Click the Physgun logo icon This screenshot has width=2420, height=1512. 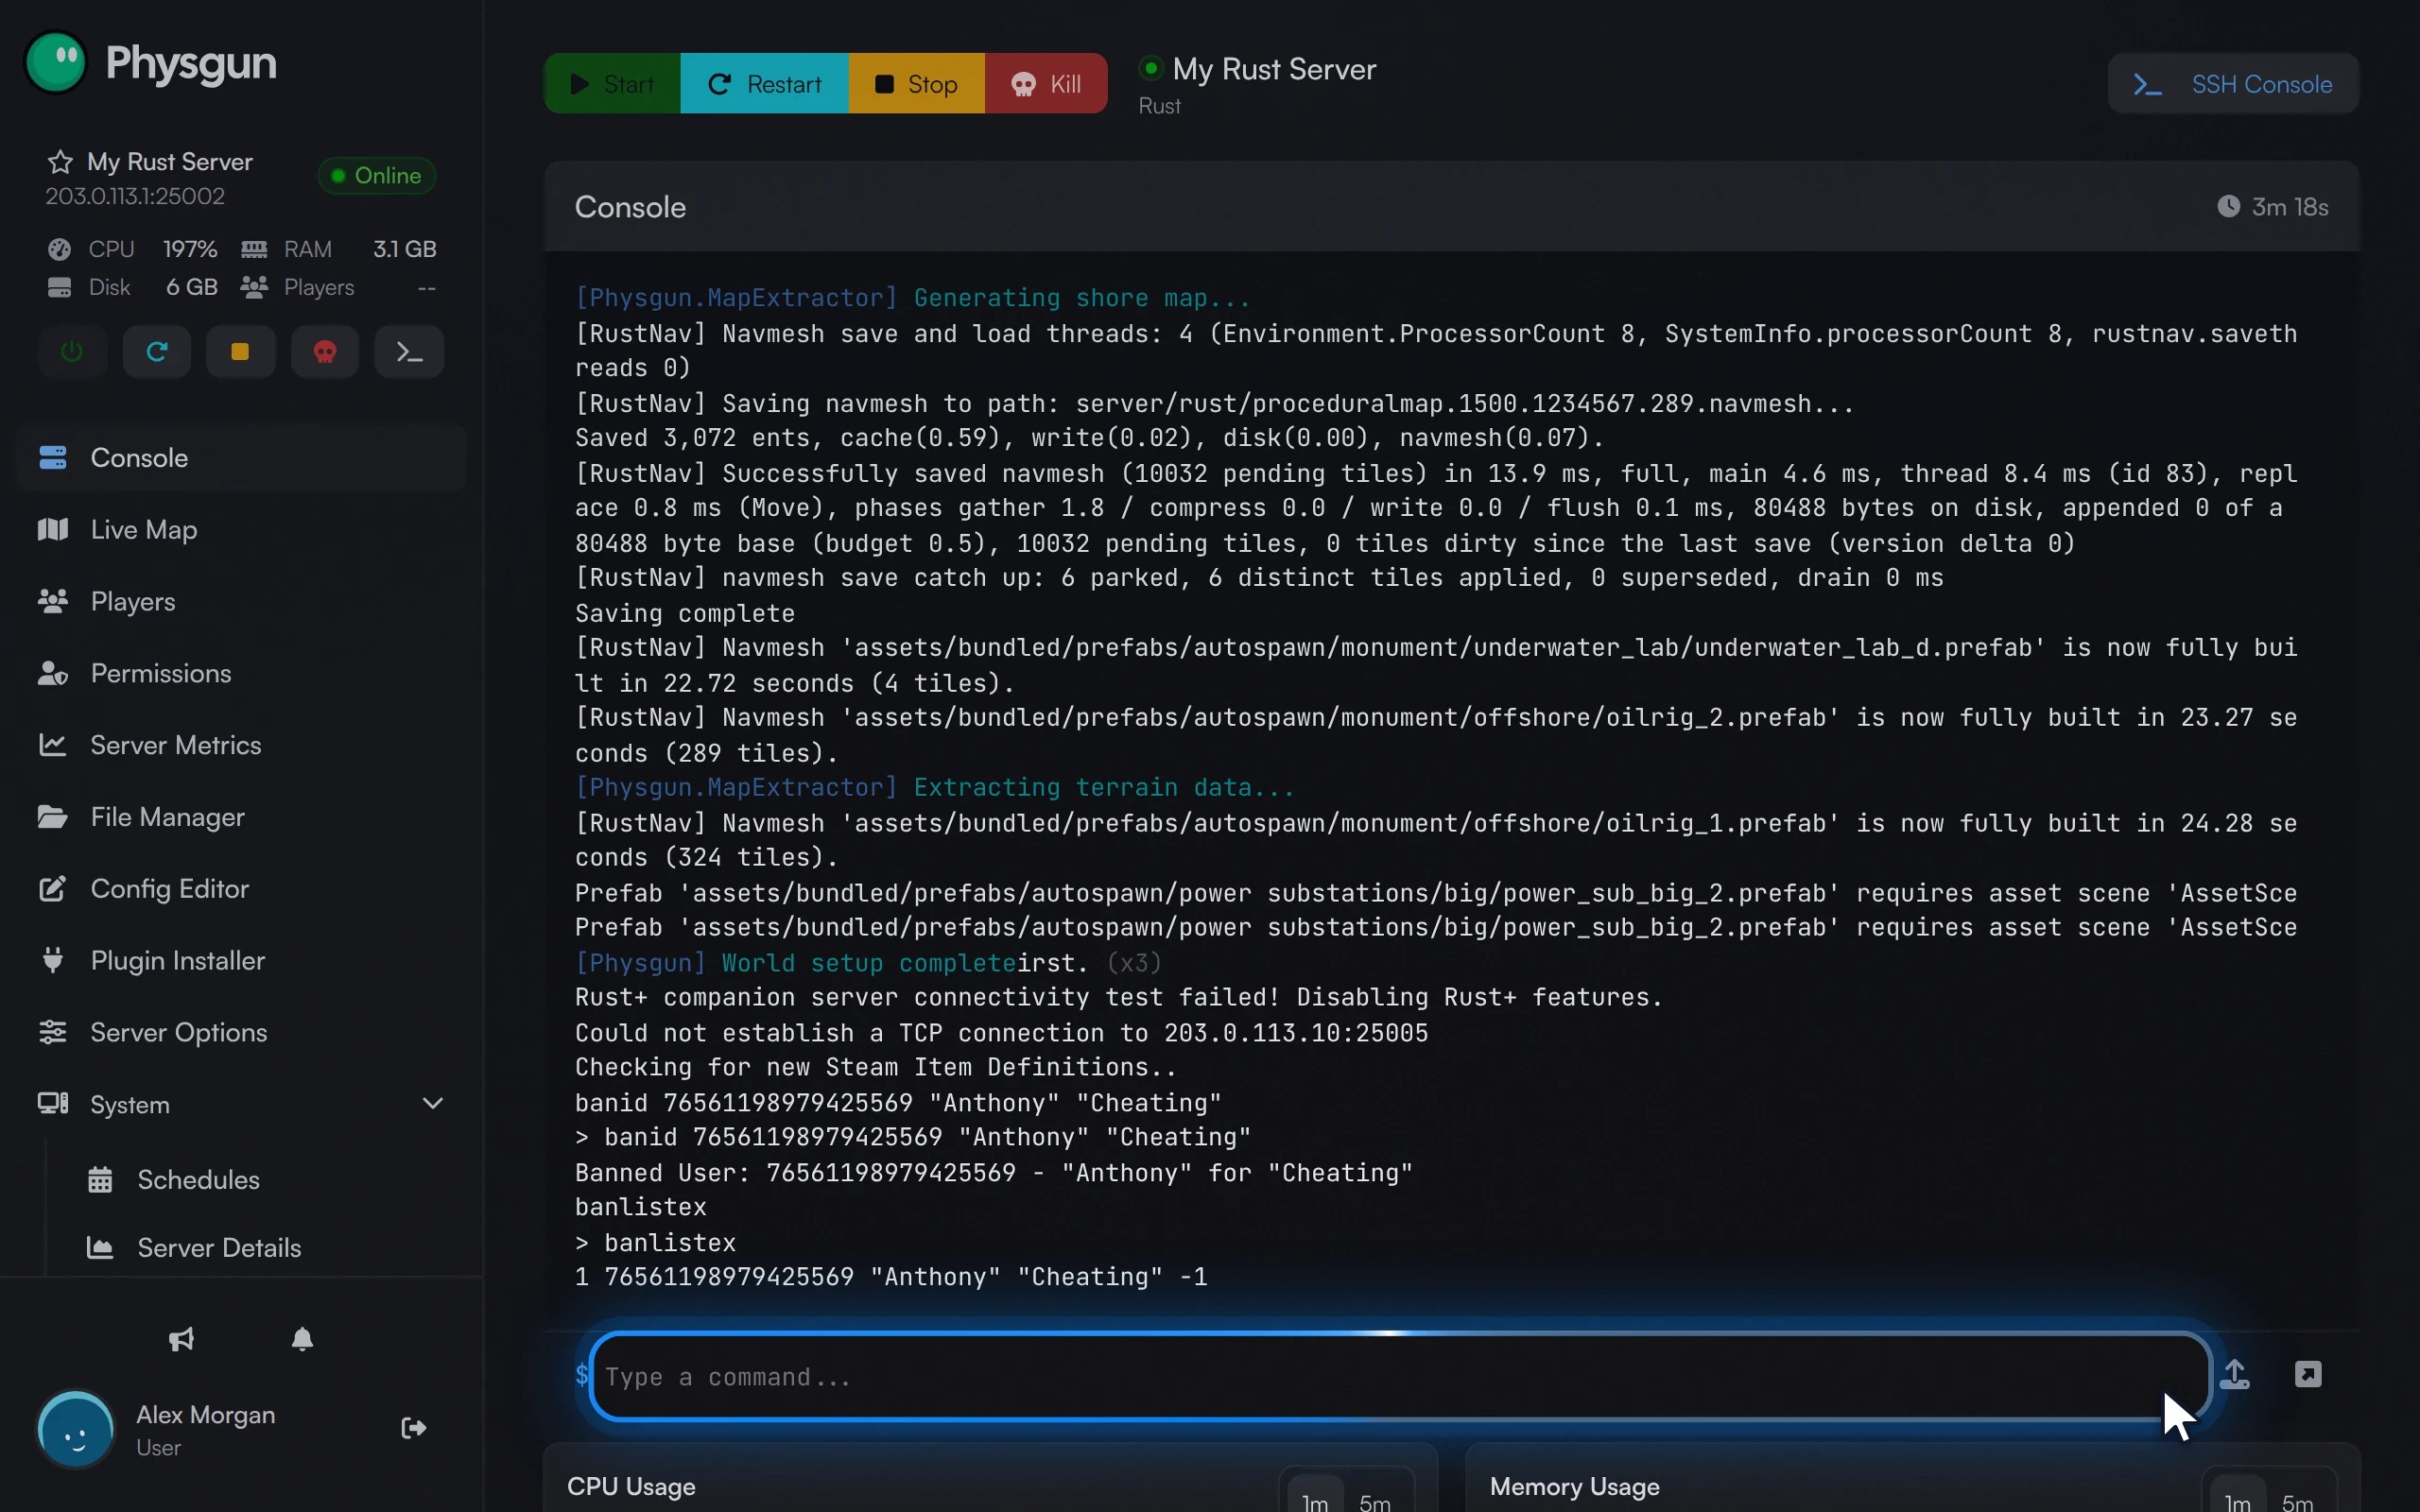click(56, 62)
